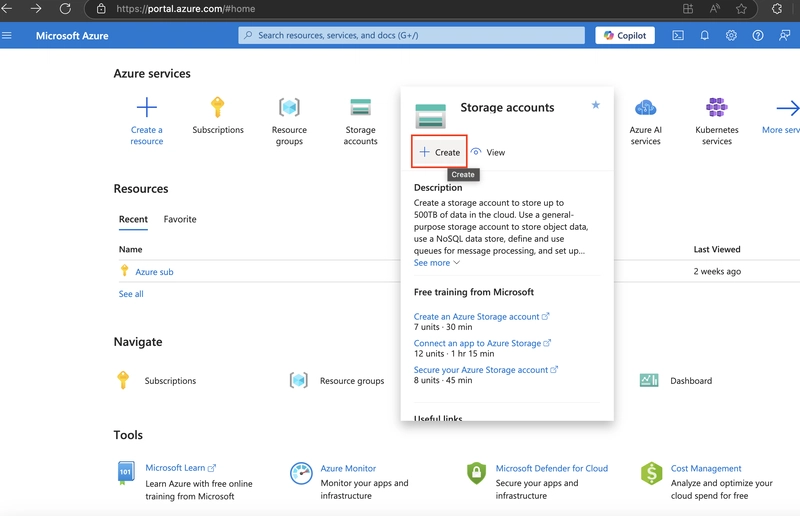
Task: Open the feedback icon in header
Action: (x=784, y=35)
